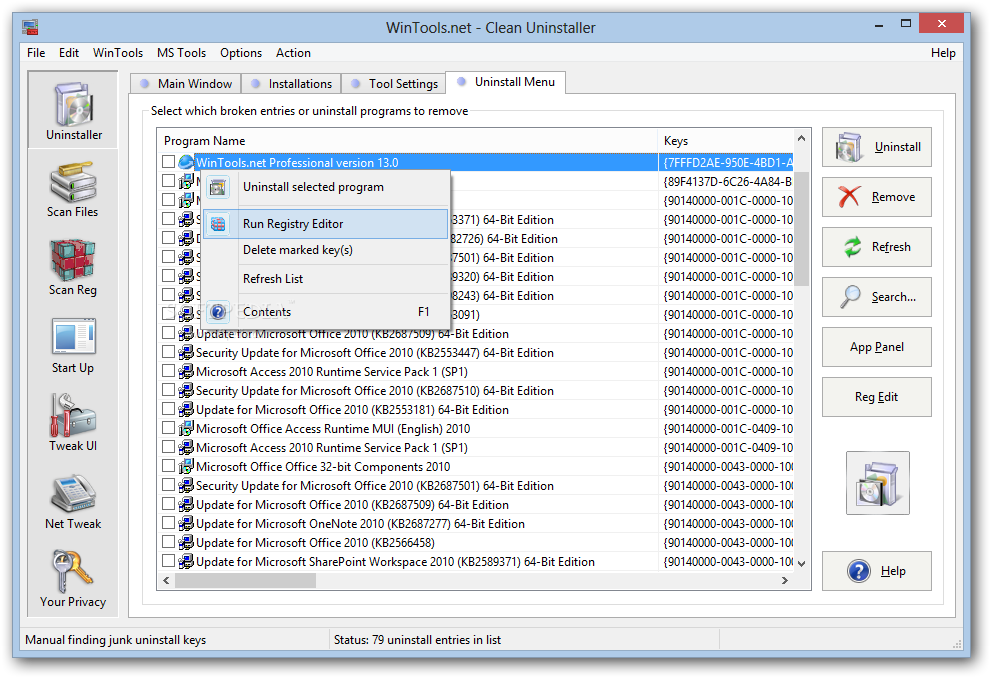Click the App Panel button
This screenshot has height=678, width=991.
pyautogui.click(x=877, y=347)
